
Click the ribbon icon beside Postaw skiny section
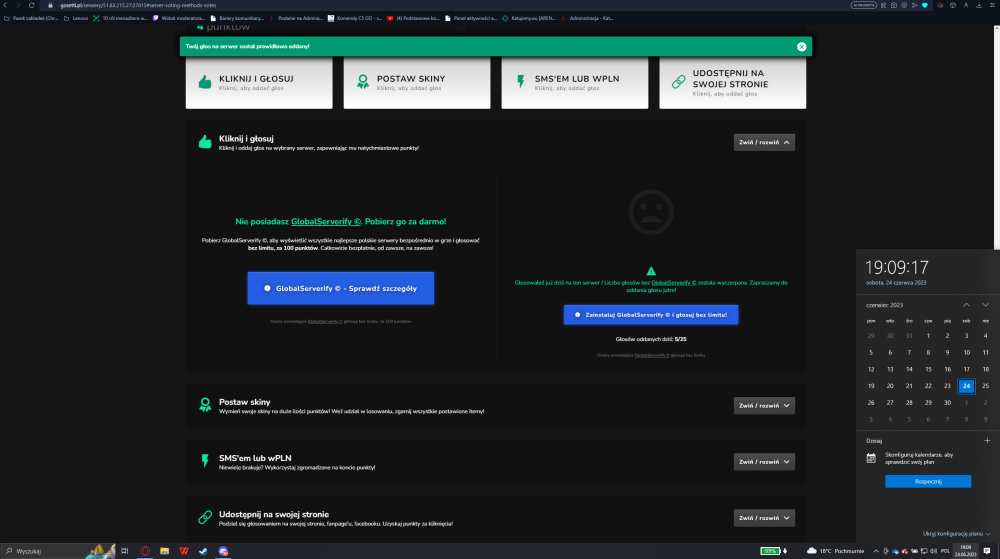(205, 405)
